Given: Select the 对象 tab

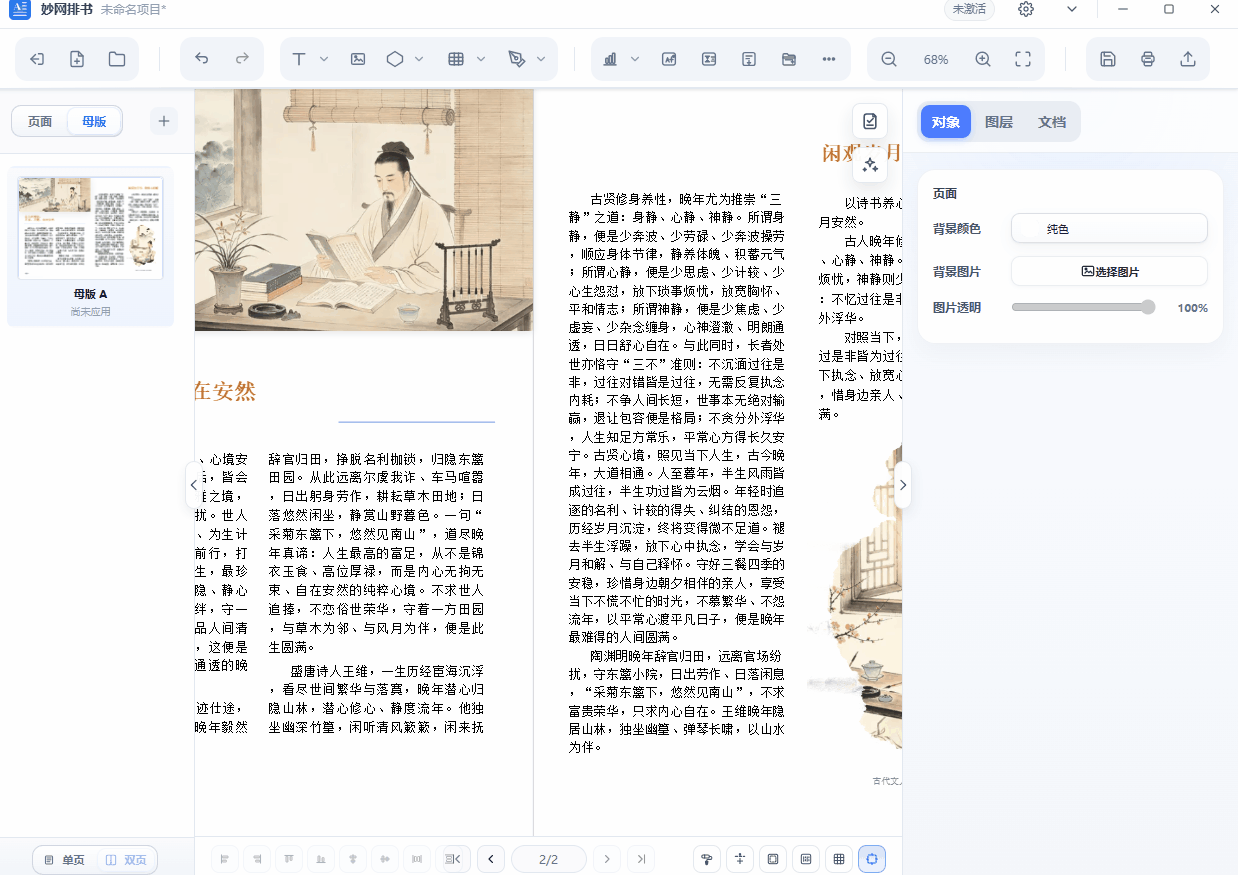Looking at the screenshot, I should (x=945, y=122).
